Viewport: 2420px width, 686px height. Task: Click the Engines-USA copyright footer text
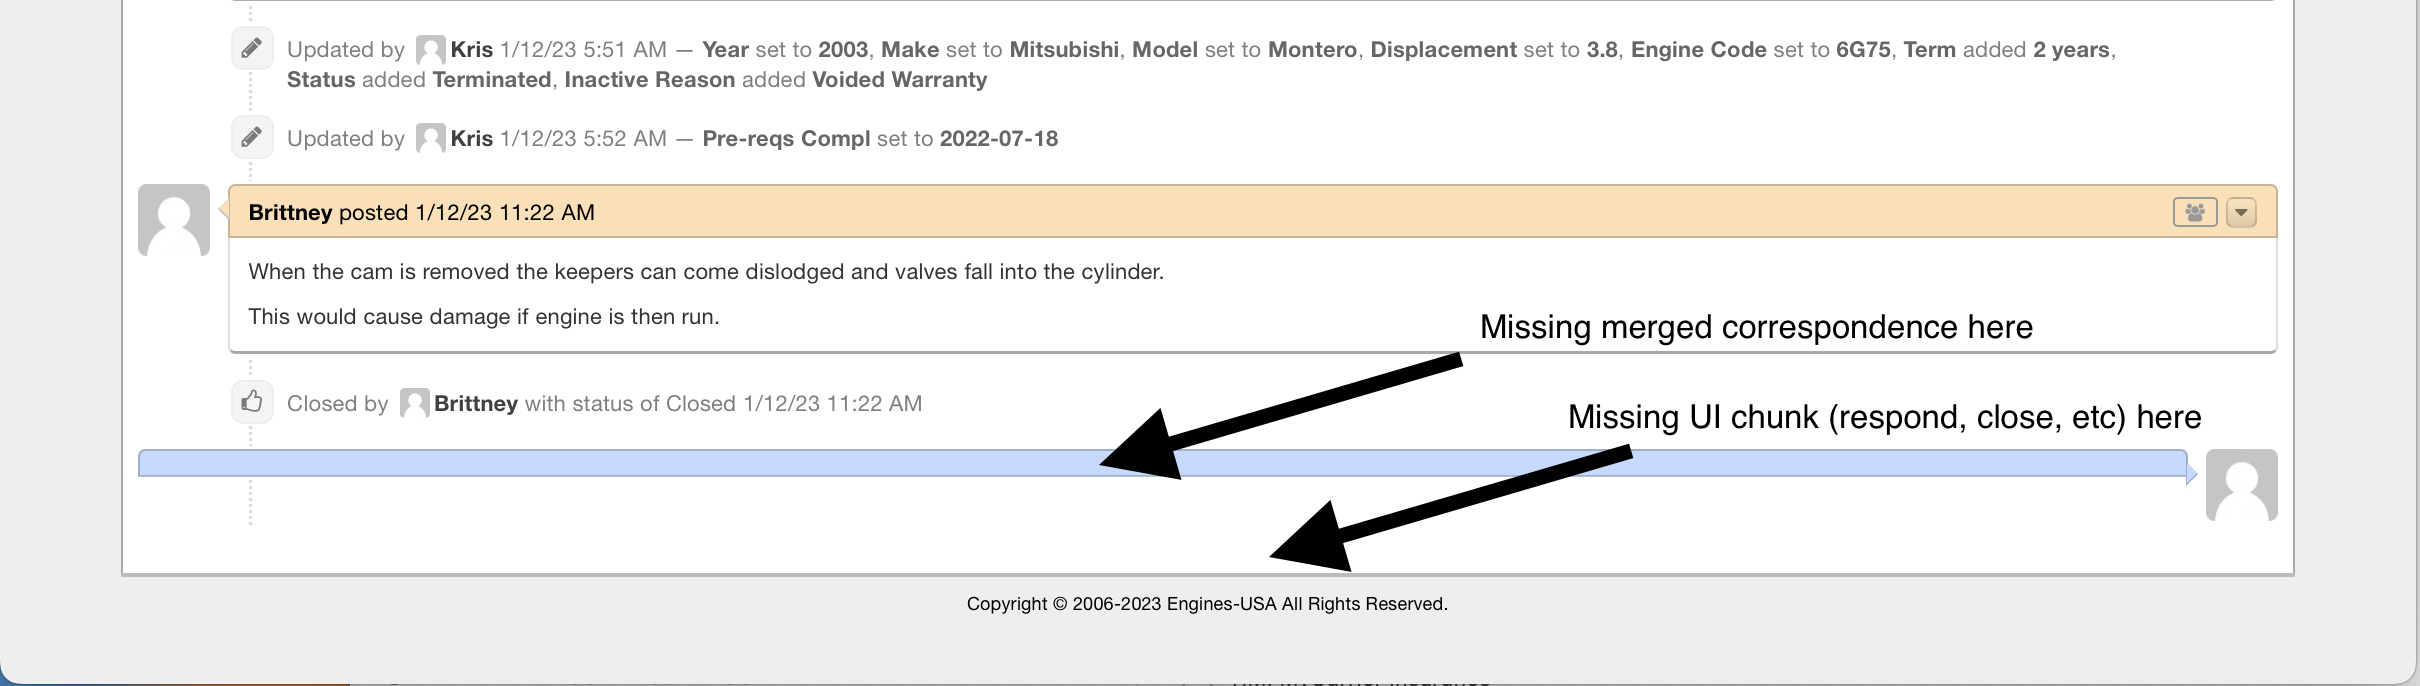tap(1207, 604)
